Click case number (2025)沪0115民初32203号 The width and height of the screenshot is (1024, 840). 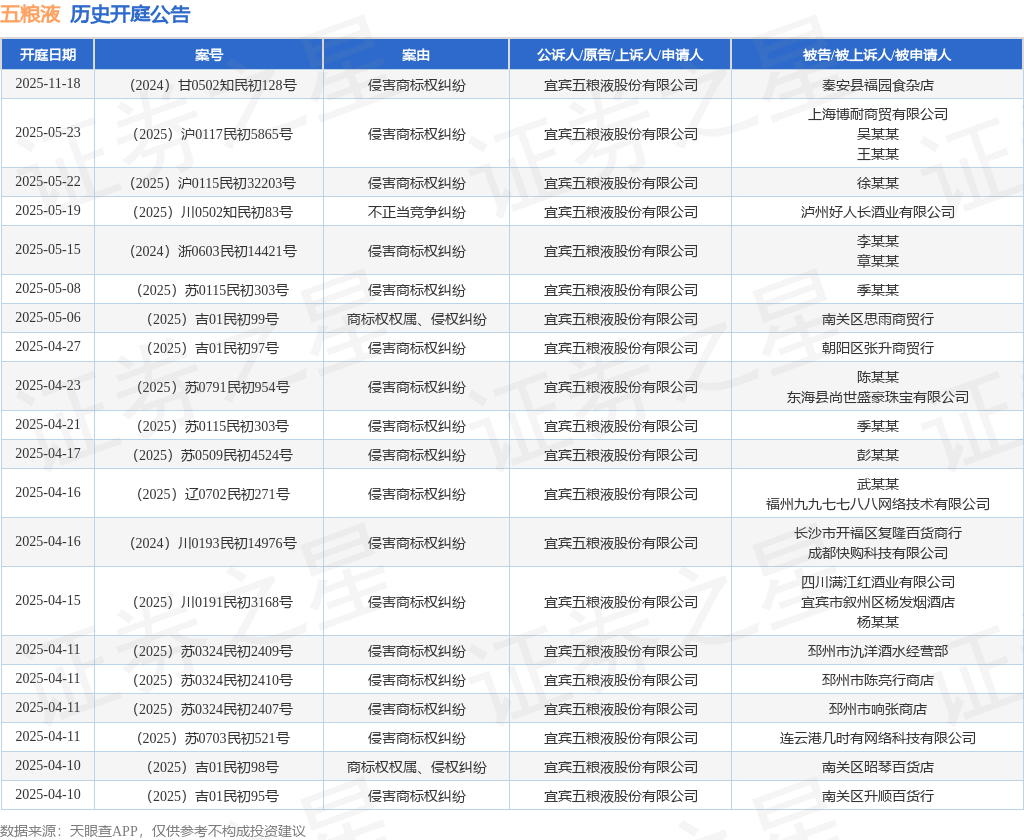coord(213,183)
